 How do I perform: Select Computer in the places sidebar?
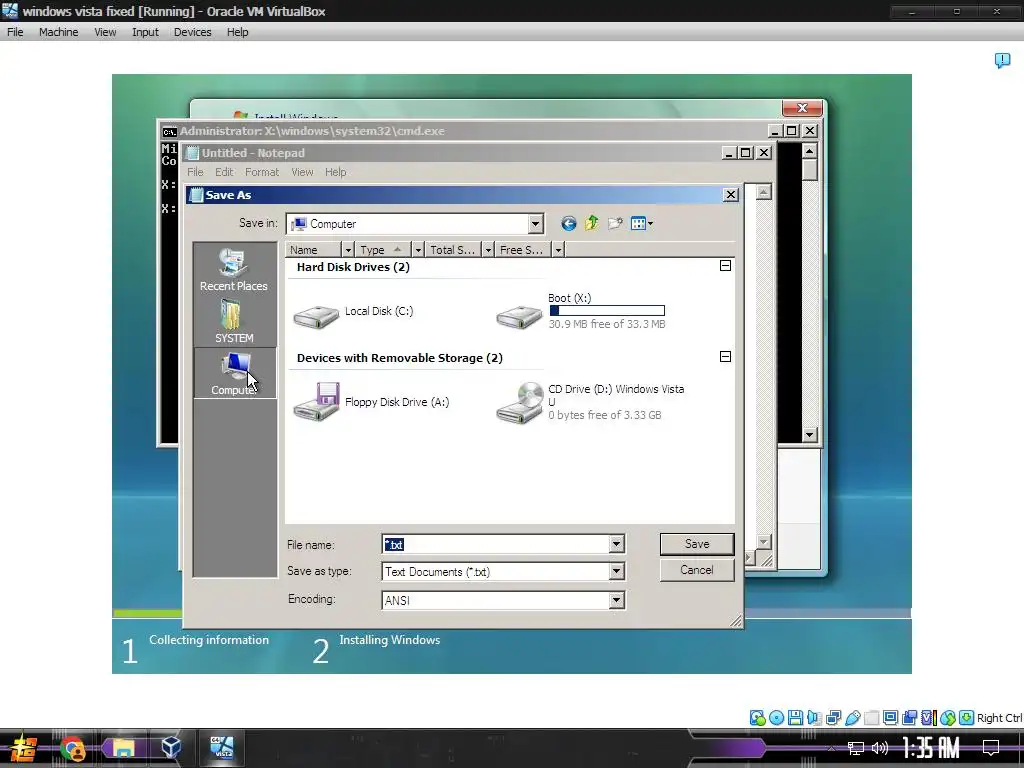click(x=234, y=373)
